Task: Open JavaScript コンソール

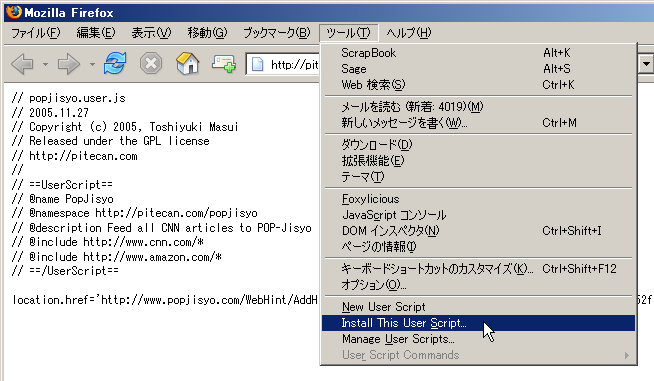Action: click(x=478, y=215)
